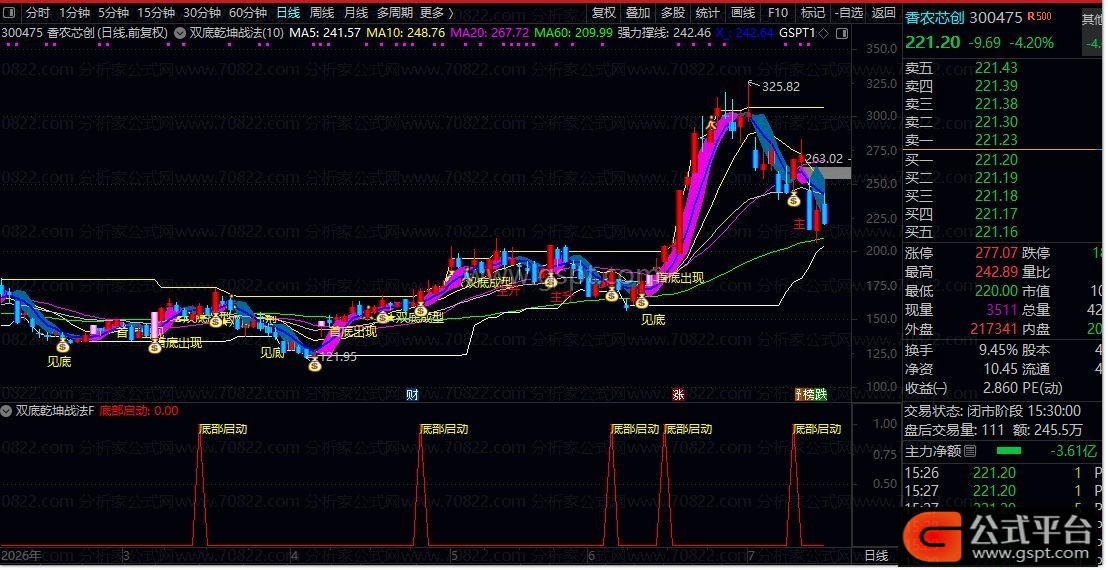Viewport: 1108px width, 570px height.
Task: Open F10 company info
Action: click(x=777, y=13)
